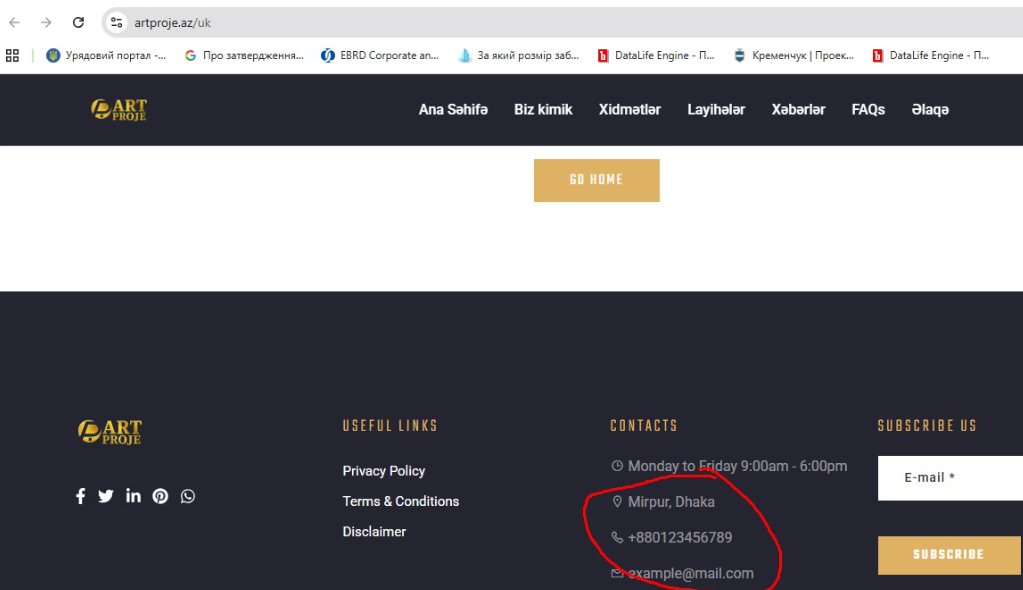
Task: Reload the page with refresh icon
Action: click(x=78, y=22)
